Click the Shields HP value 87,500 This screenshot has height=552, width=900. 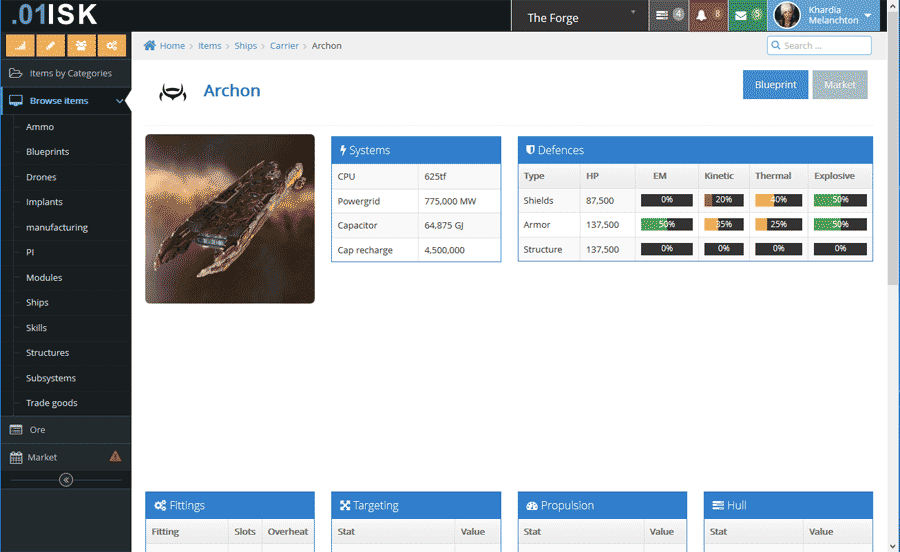click(600, 200)
